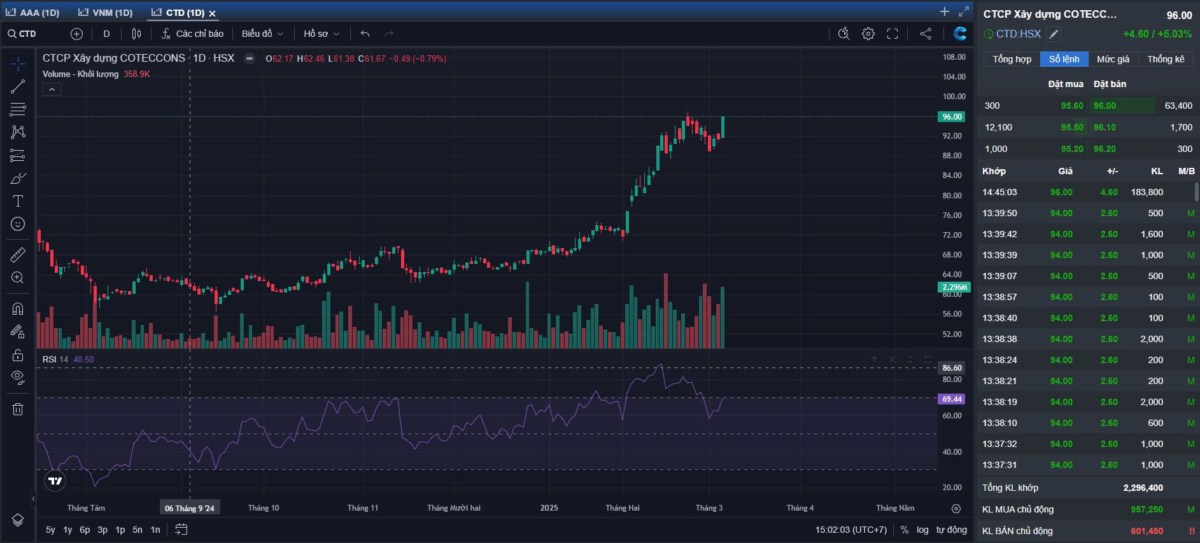
Task: Choose the pattern drawing tool
Action: click(x=18, y=131)
